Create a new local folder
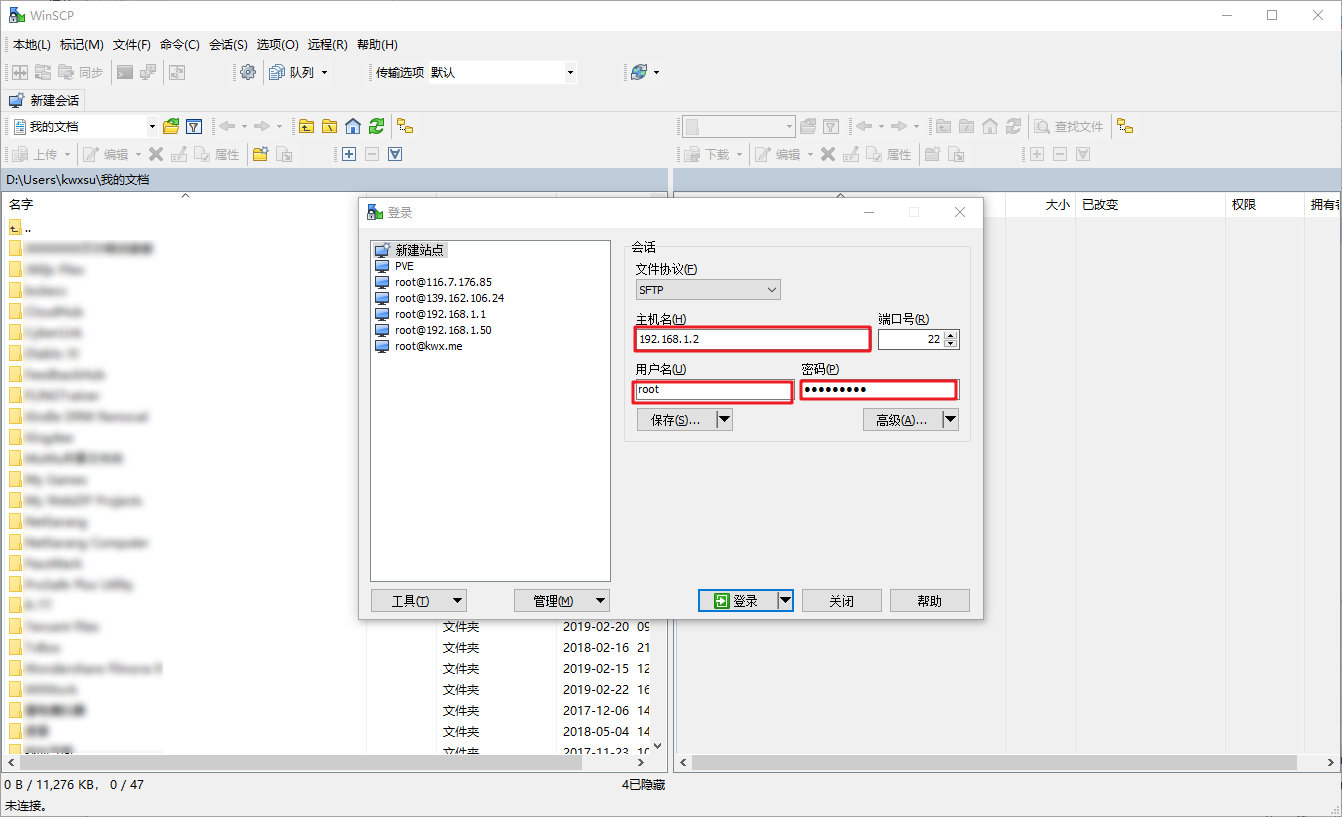The width and height of the screenshot is (1342, 817). (260, 154)
